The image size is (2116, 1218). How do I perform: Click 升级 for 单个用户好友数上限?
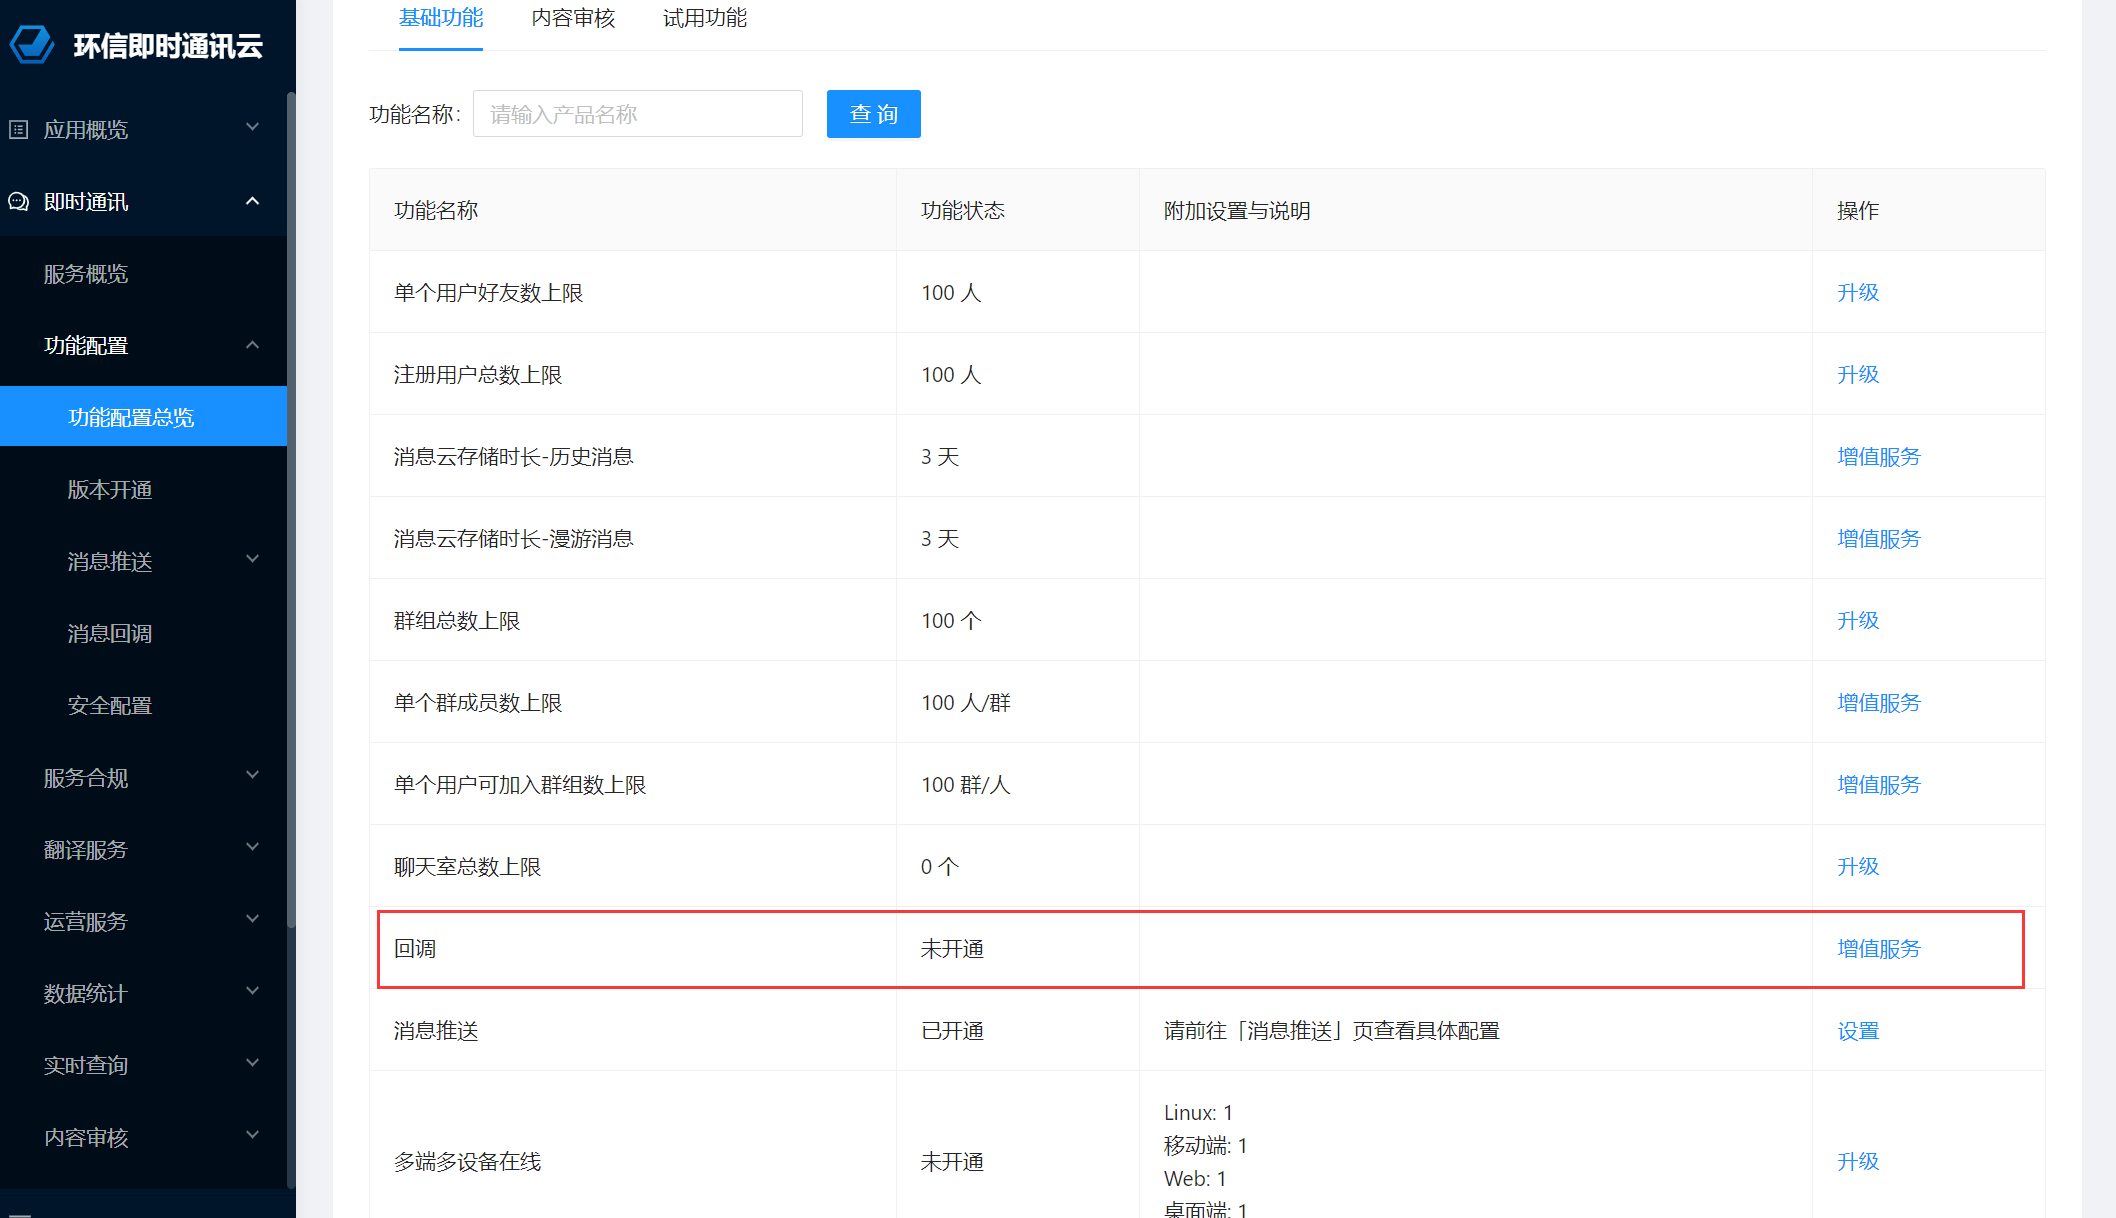pos(1858,293)
